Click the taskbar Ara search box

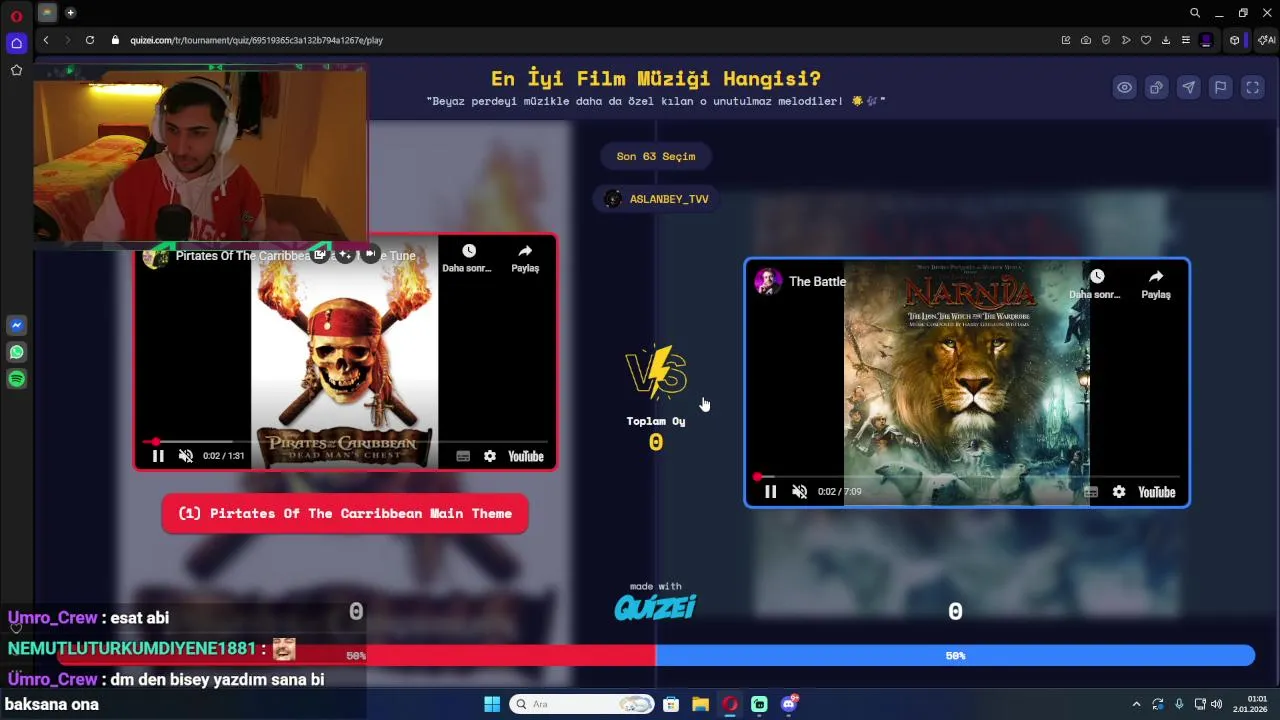pos(582,704)
